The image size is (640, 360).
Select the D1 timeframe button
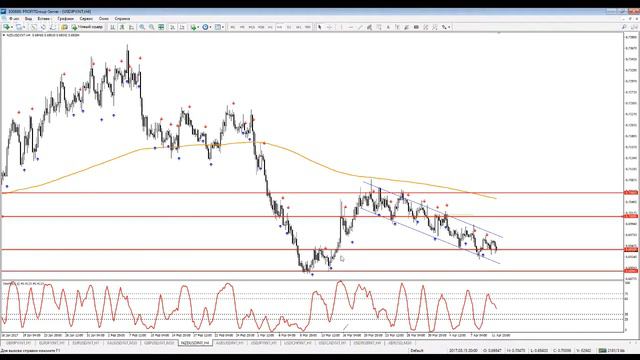pos(289,27)
